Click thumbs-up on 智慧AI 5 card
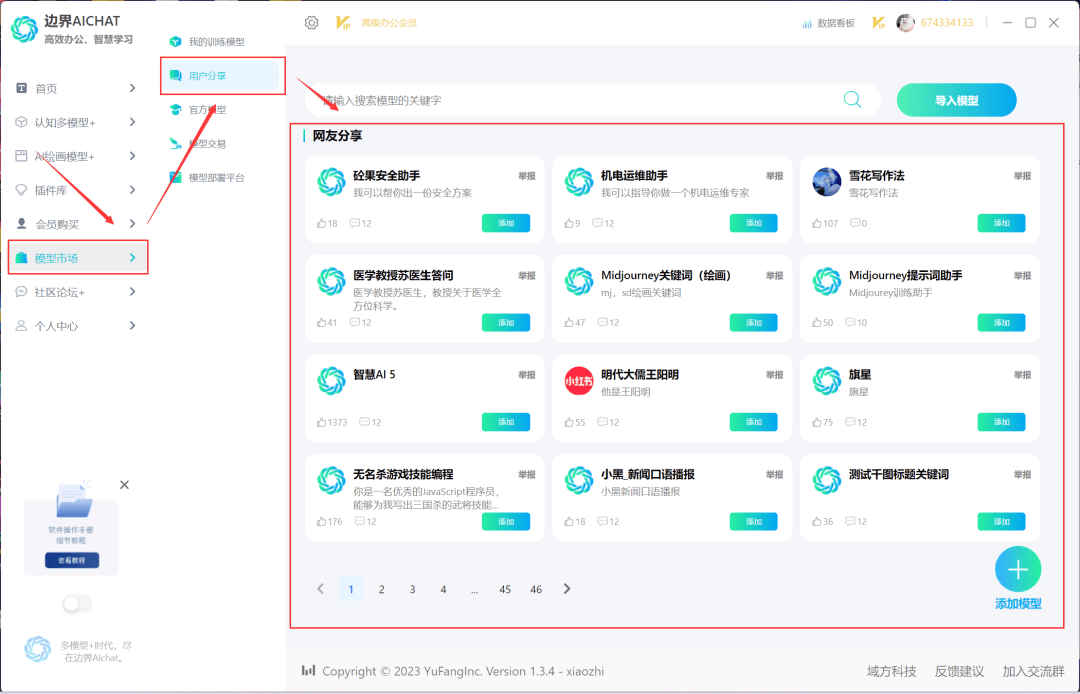This screenshot has width=1080, height=694. [321, 422]
